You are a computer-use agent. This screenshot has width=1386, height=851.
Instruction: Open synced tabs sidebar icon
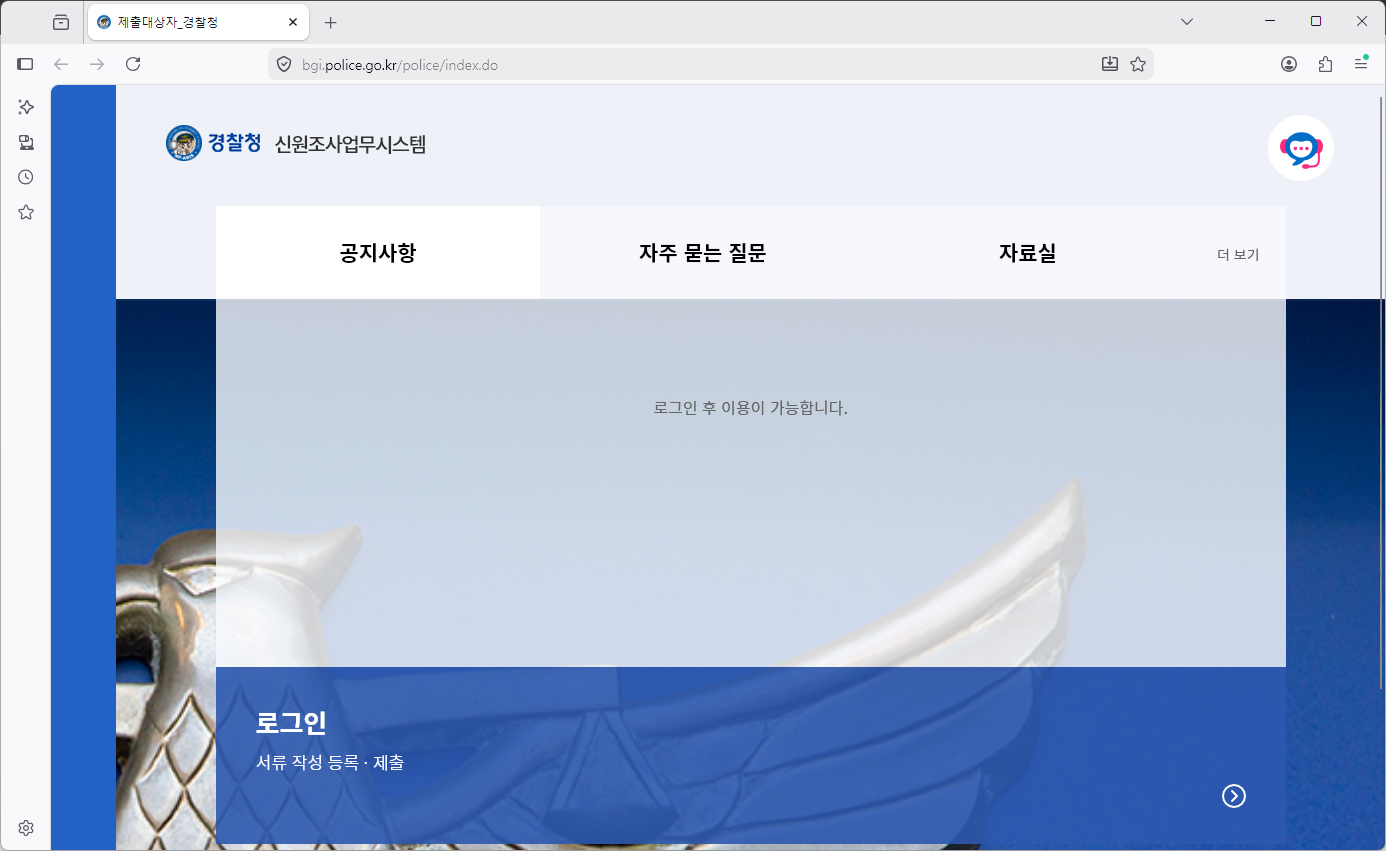pyautogui.click(x=26, y=142)
